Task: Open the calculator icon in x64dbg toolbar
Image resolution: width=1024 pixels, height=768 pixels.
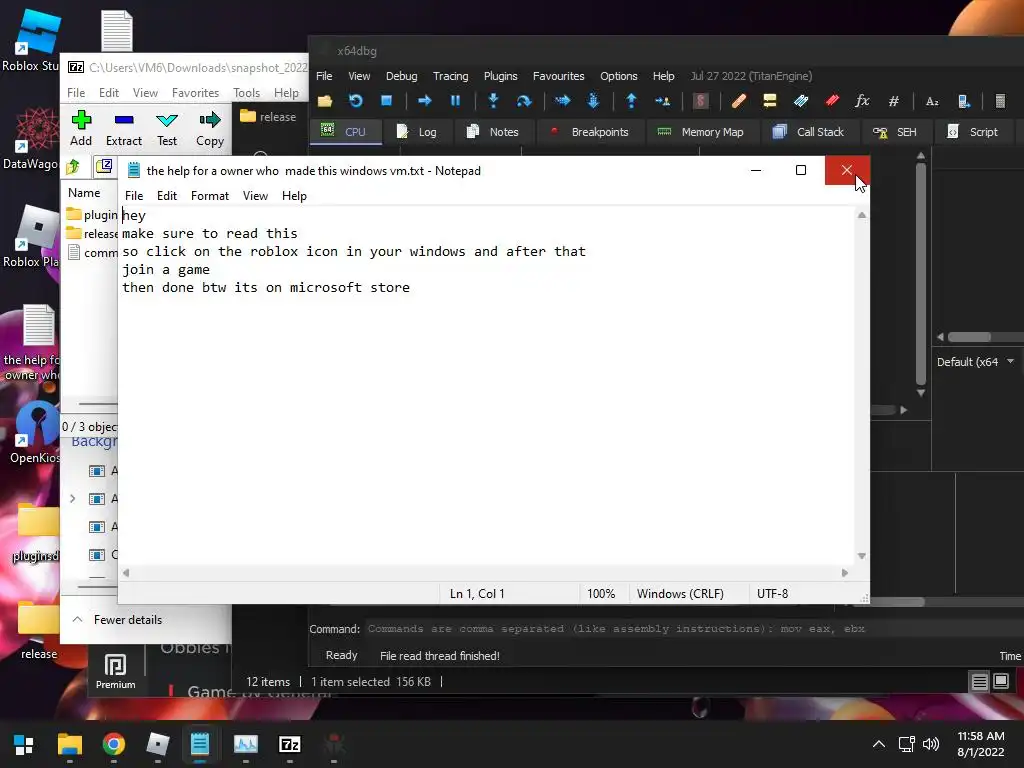Action: click(x=1000, y=101)
